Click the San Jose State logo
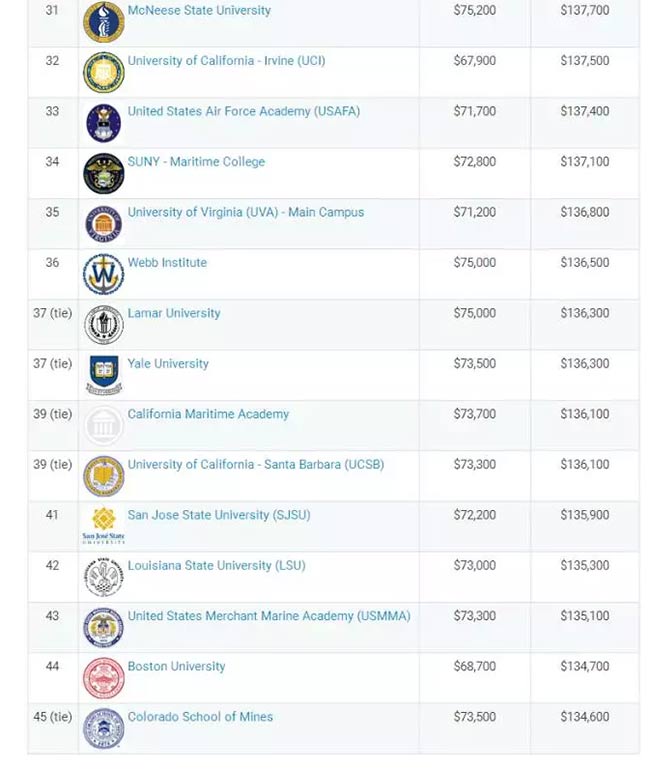 [x=103, y=525]
